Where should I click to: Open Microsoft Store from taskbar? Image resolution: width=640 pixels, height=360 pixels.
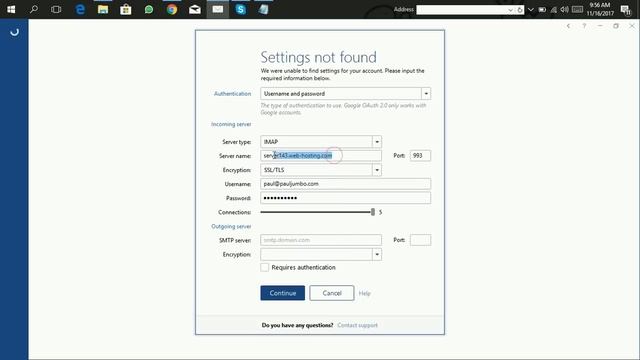coord(126,9)
